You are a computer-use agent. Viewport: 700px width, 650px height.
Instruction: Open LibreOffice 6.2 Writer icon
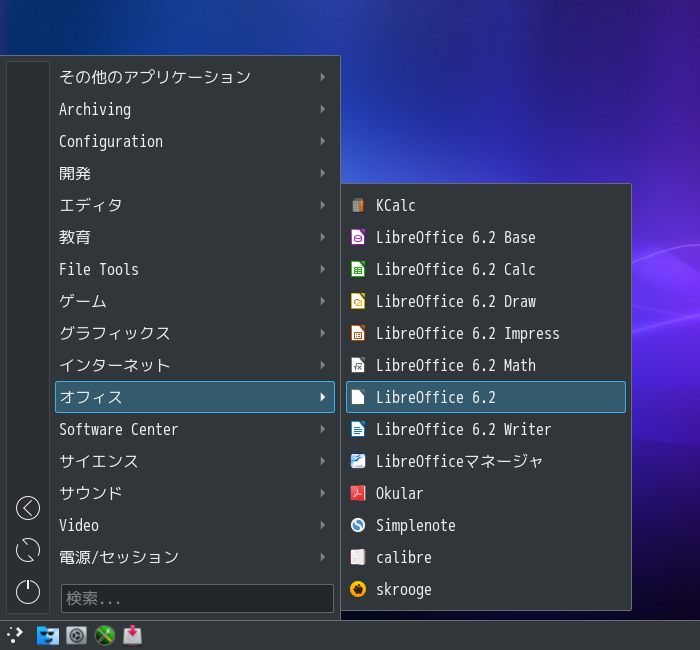click(x=358, y=429)
